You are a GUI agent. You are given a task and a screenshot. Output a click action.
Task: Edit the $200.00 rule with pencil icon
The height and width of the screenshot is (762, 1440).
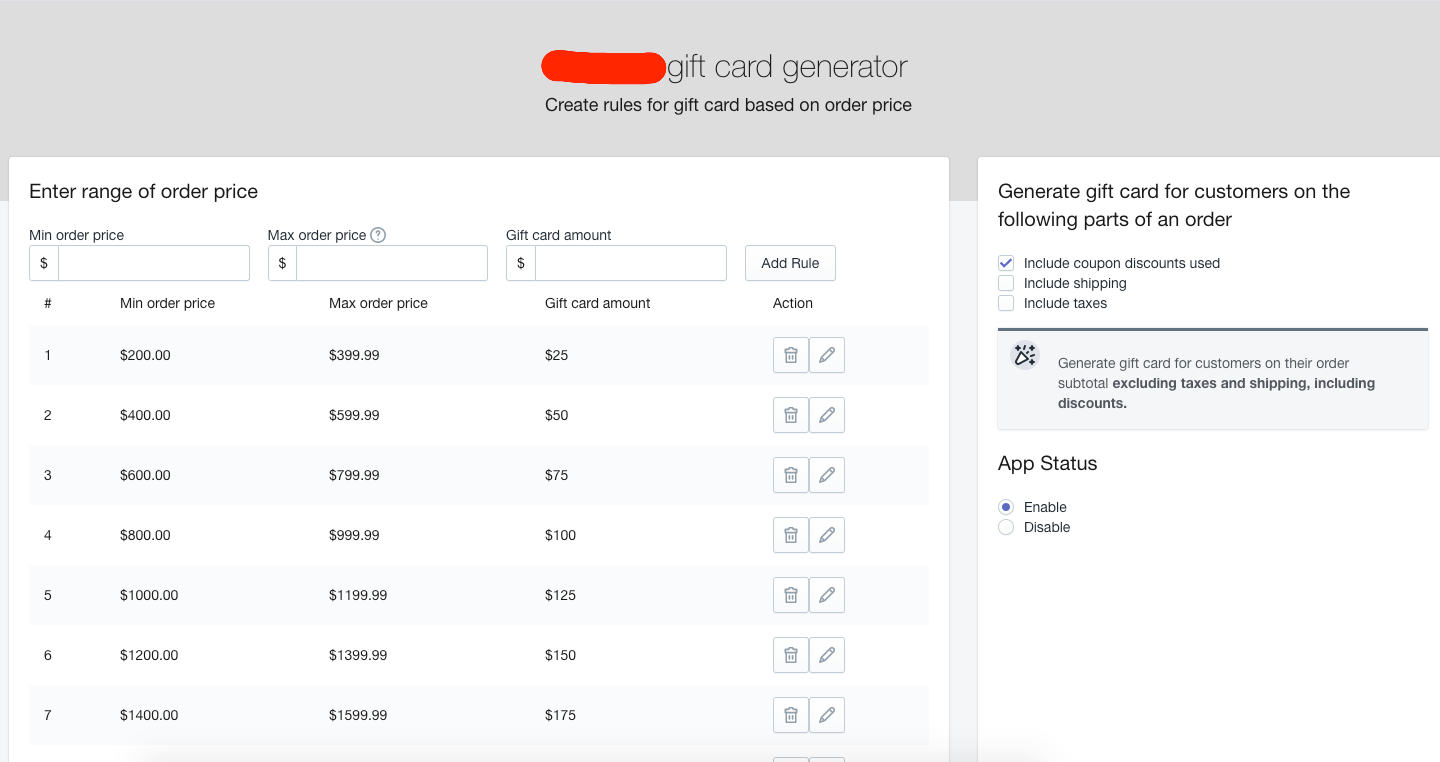pos(827,355)
